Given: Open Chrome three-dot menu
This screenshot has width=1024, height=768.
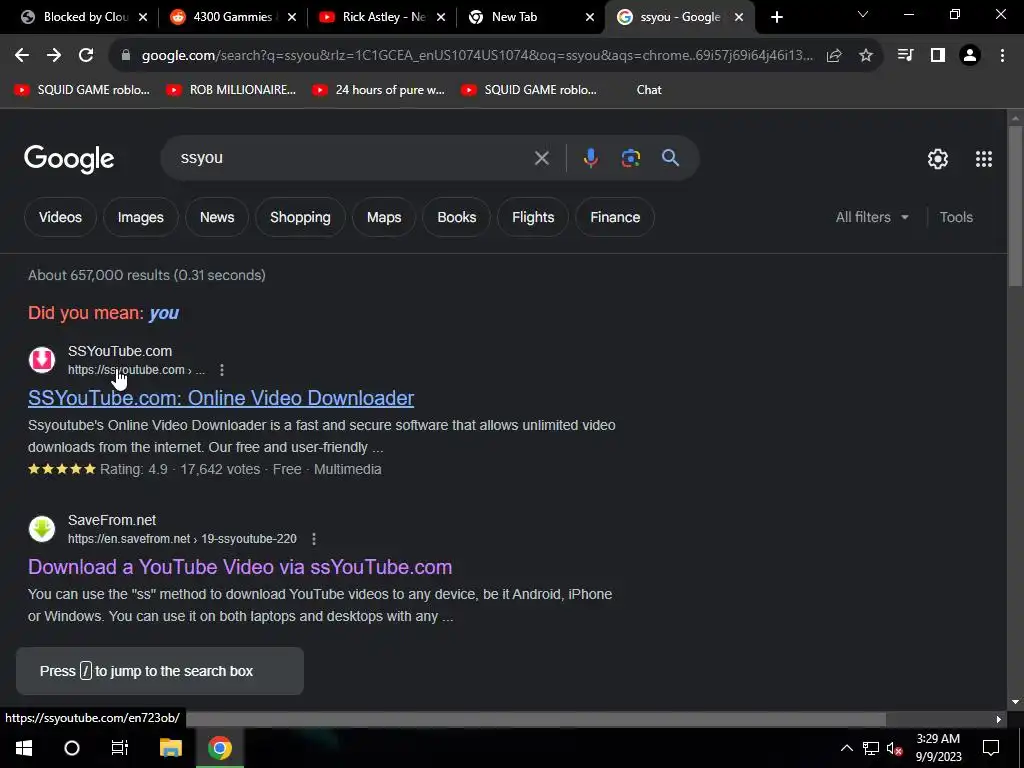Looking at the screenshot, I should (1002, 56).
